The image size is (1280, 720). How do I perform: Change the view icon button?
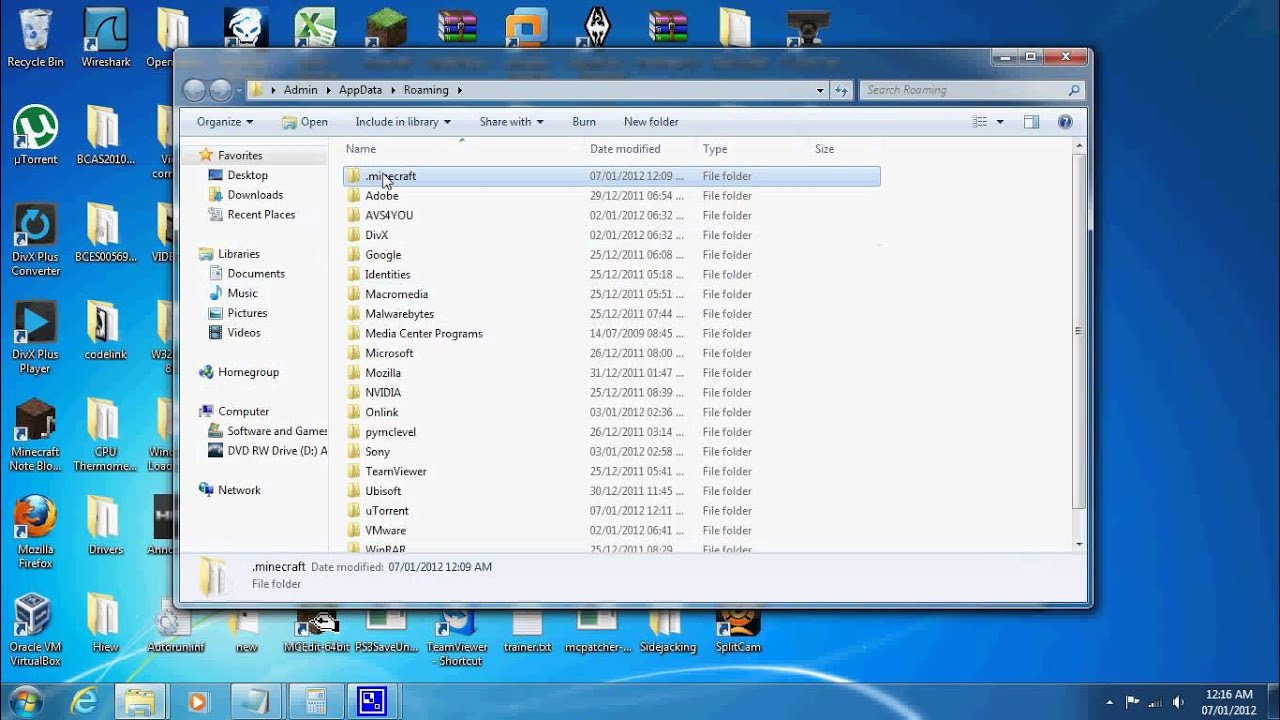[x=980, y=122]
